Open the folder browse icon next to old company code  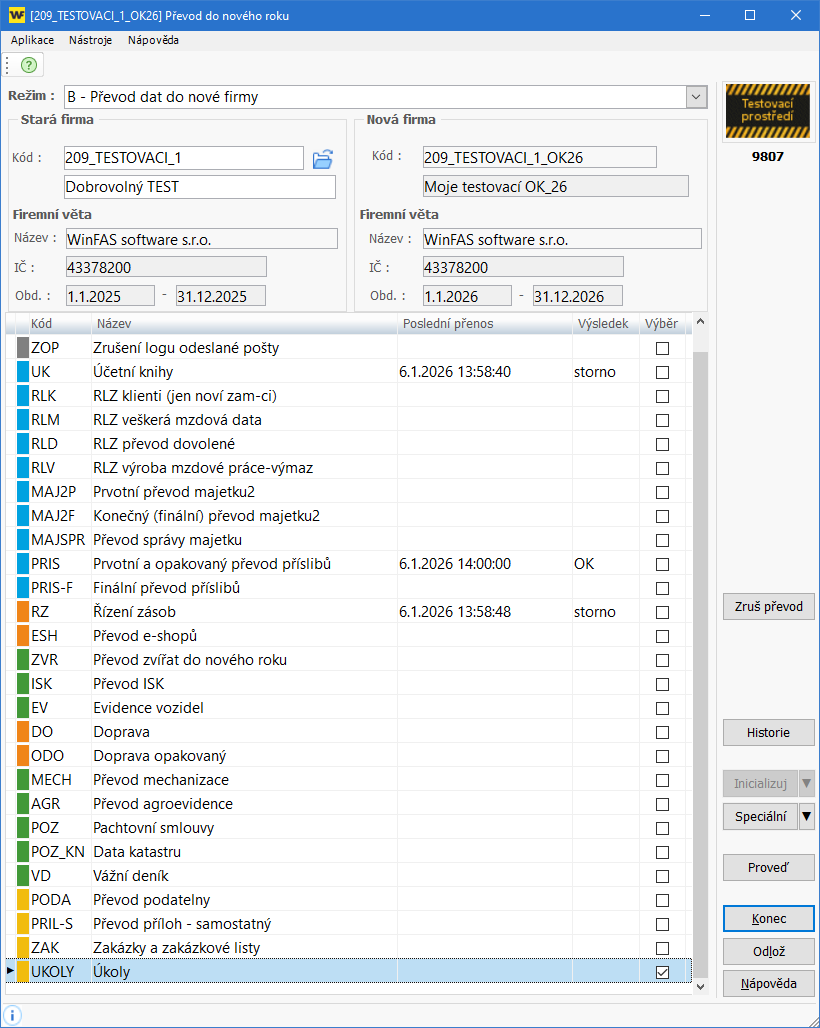click(322, 158)
